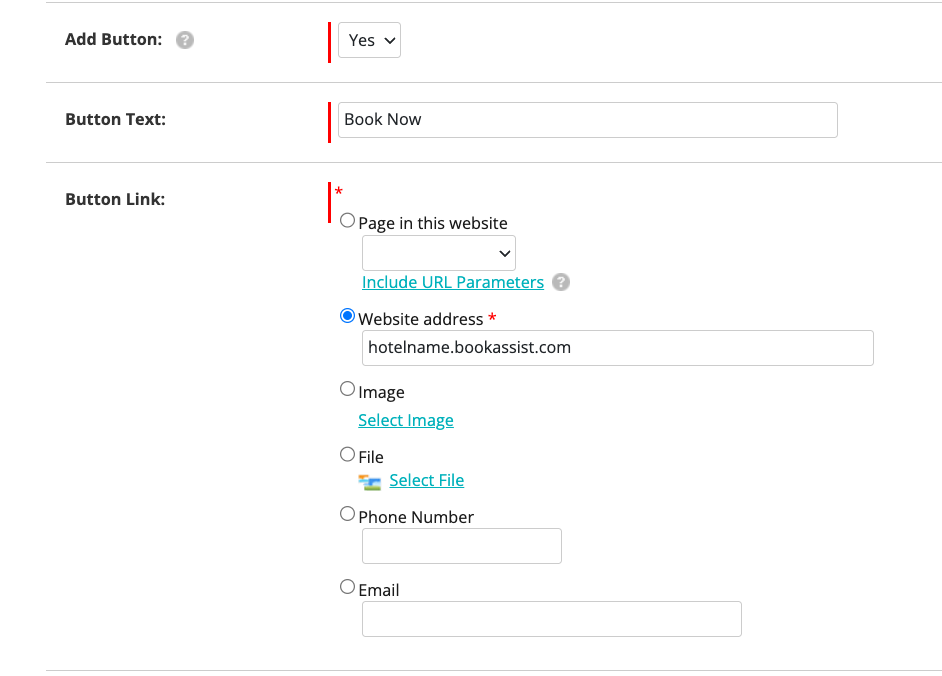Click the Page in this website label
942x676 pixels.
pyautogui.click(x=433, y=224)
